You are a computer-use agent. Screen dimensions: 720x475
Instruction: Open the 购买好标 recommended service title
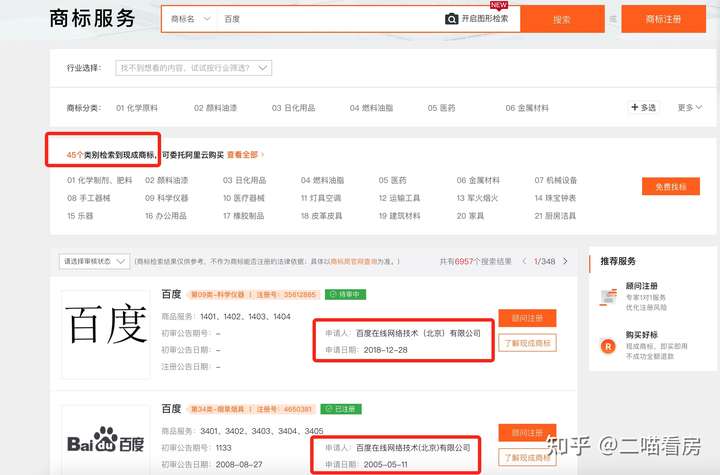pos(641,335)
